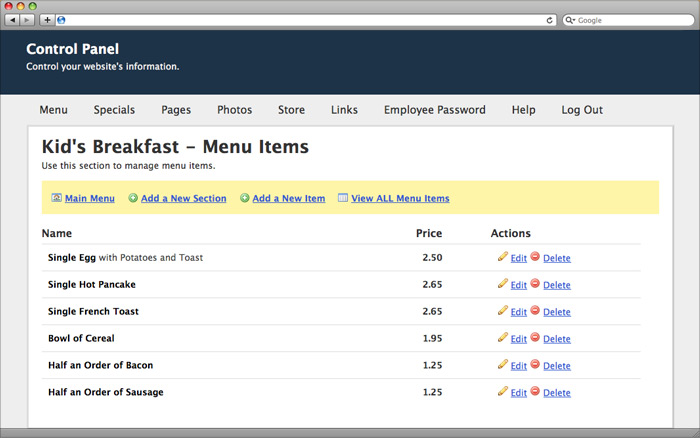The width and height of the screenshot is (700, 438).
Task: Click the pencil icon beside Bowl of Cereal
Action: (503, 337)
